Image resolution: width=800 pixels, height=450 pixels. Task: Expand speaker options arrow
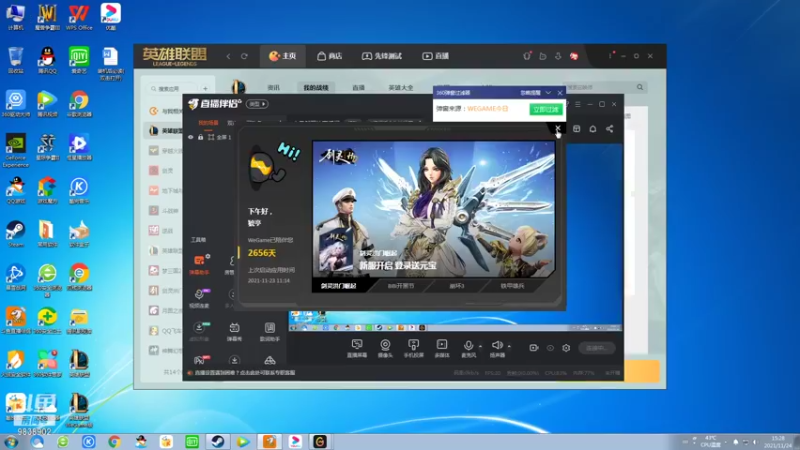(x=509, y=346)
